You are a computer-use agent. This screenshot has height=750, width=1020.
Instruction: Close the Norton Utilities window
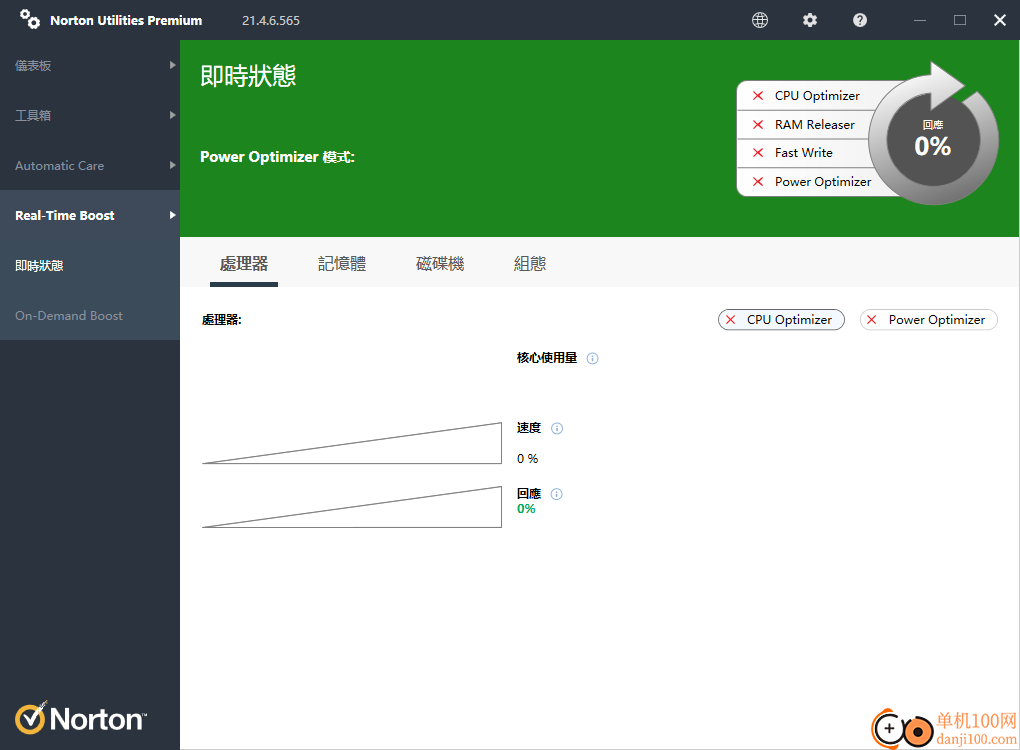pyautogui.click(x=1000, y=20)
